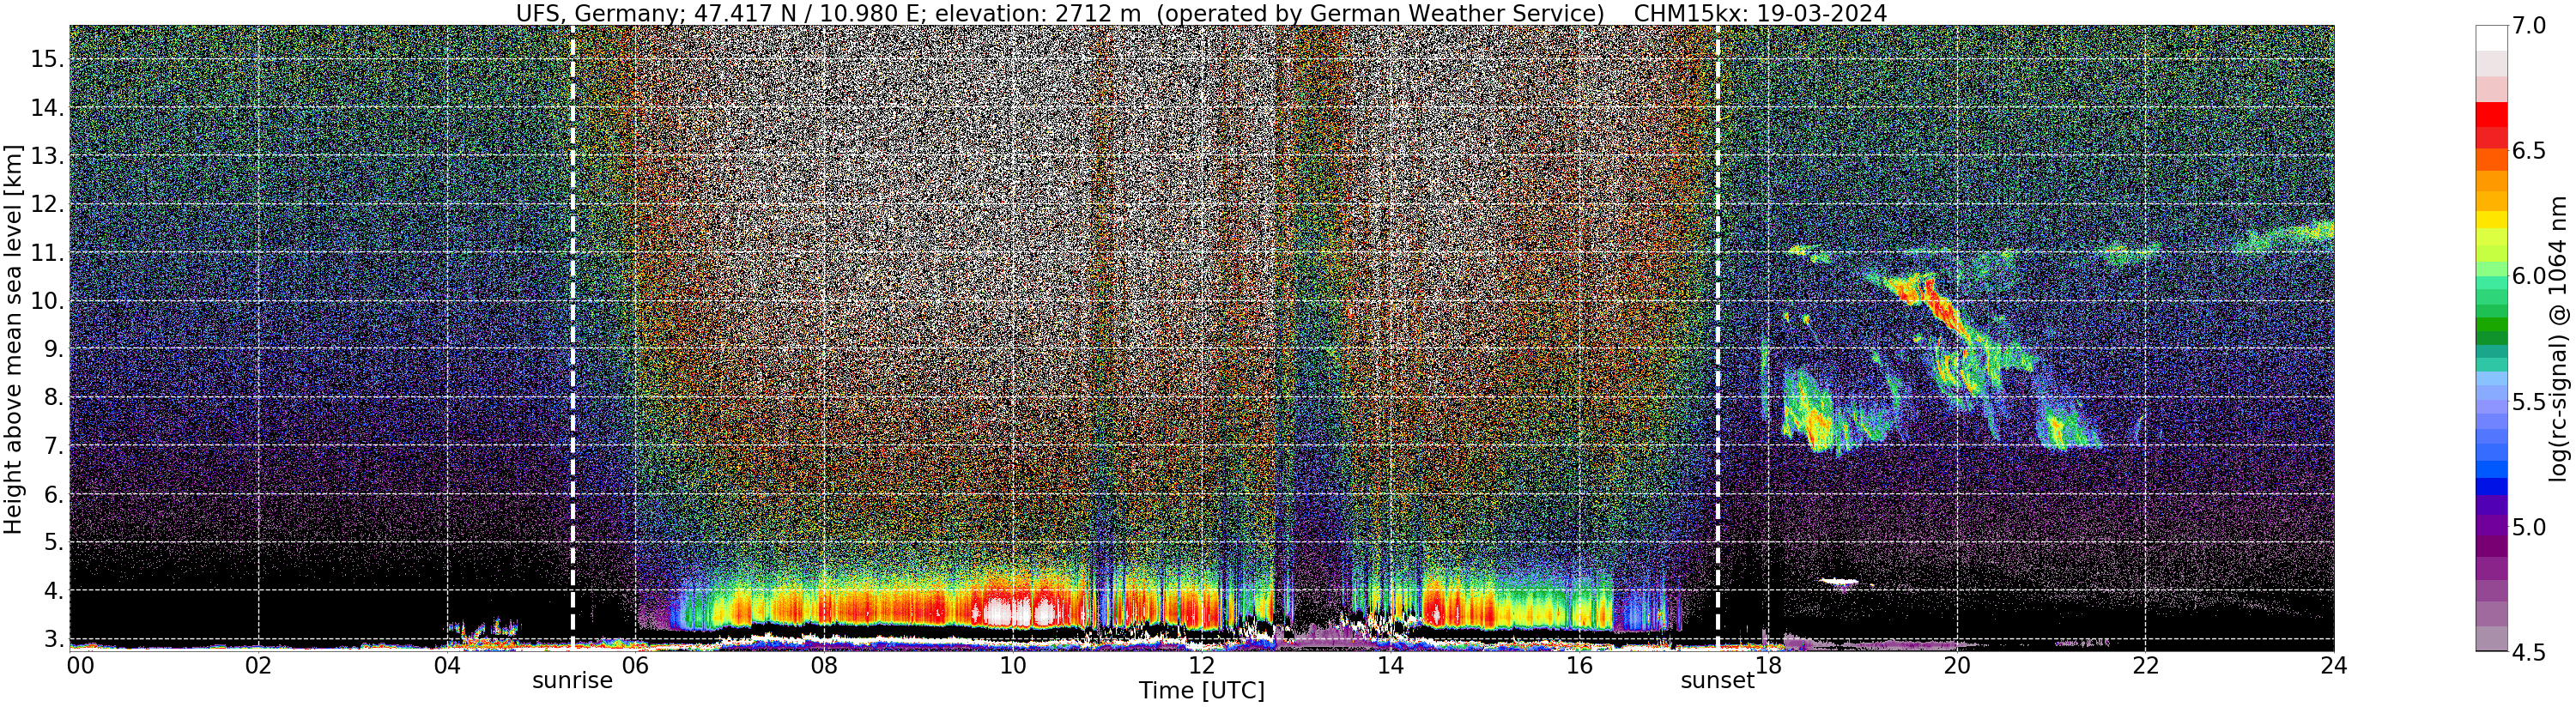Click the colorbar 6.0 value label
Image resolution: width=2576 pixels, height=707 pixels.
click(2529, 276)
